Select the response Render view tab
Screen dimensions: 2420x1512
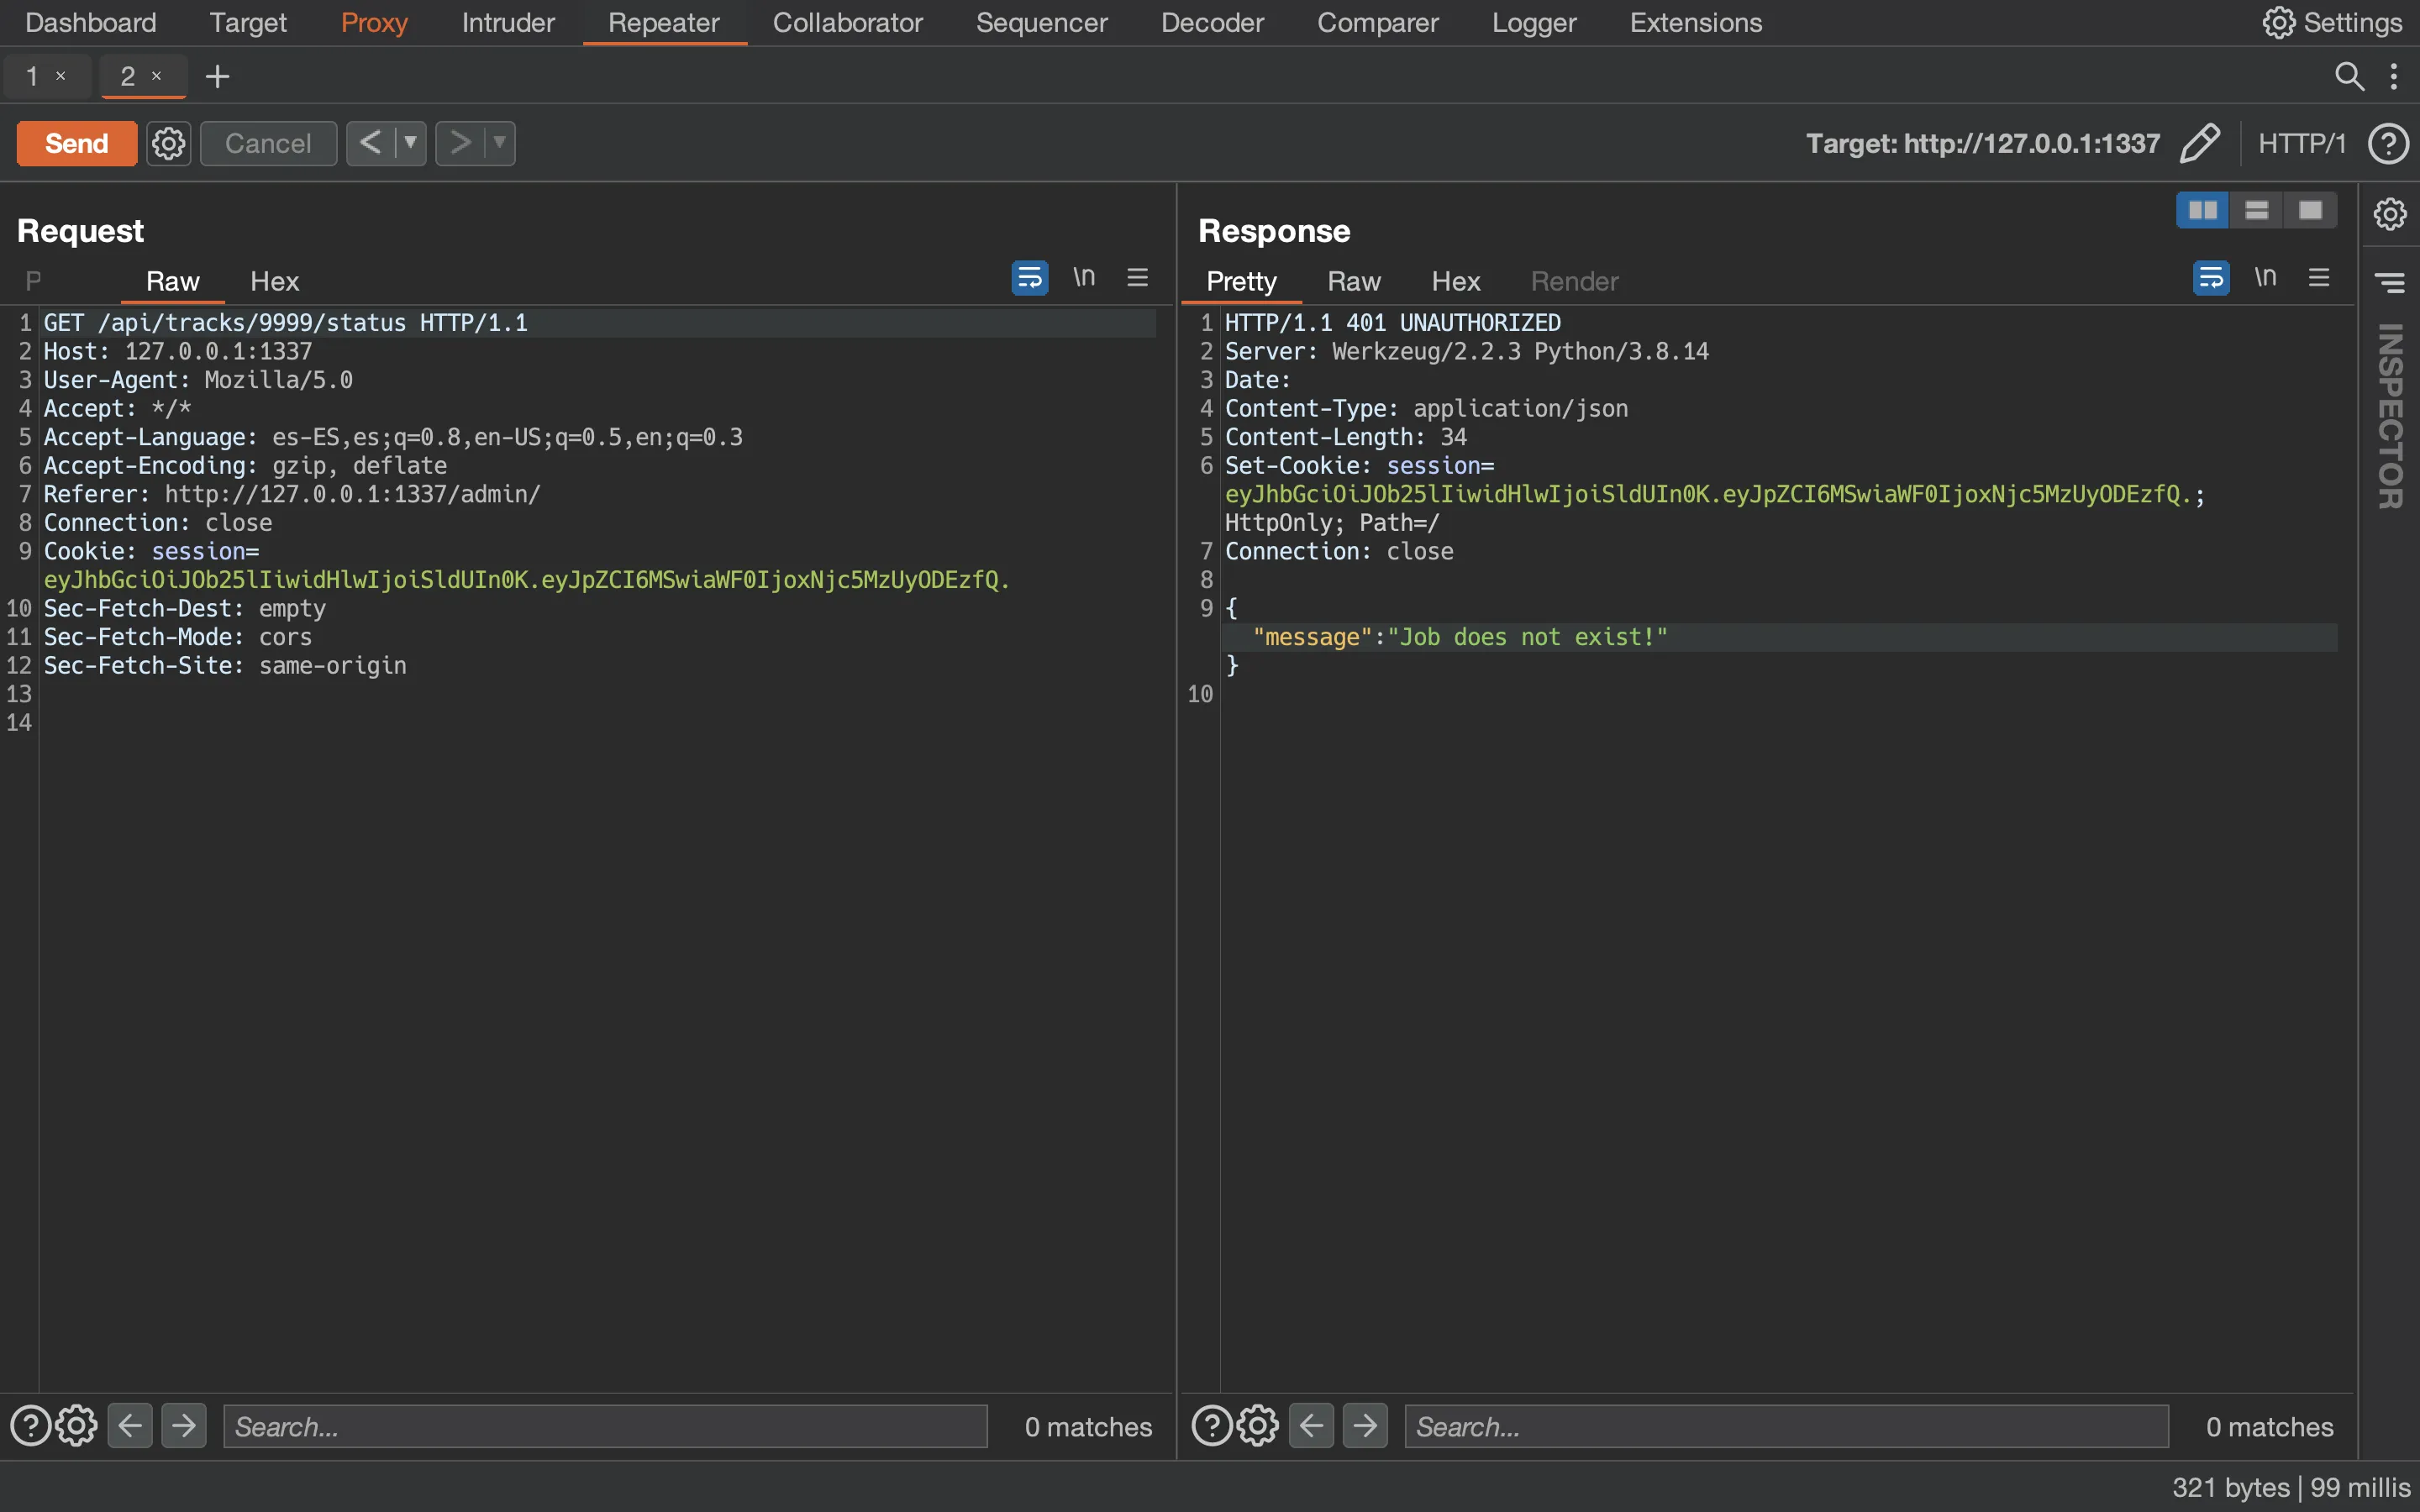tap(1574, 281)
